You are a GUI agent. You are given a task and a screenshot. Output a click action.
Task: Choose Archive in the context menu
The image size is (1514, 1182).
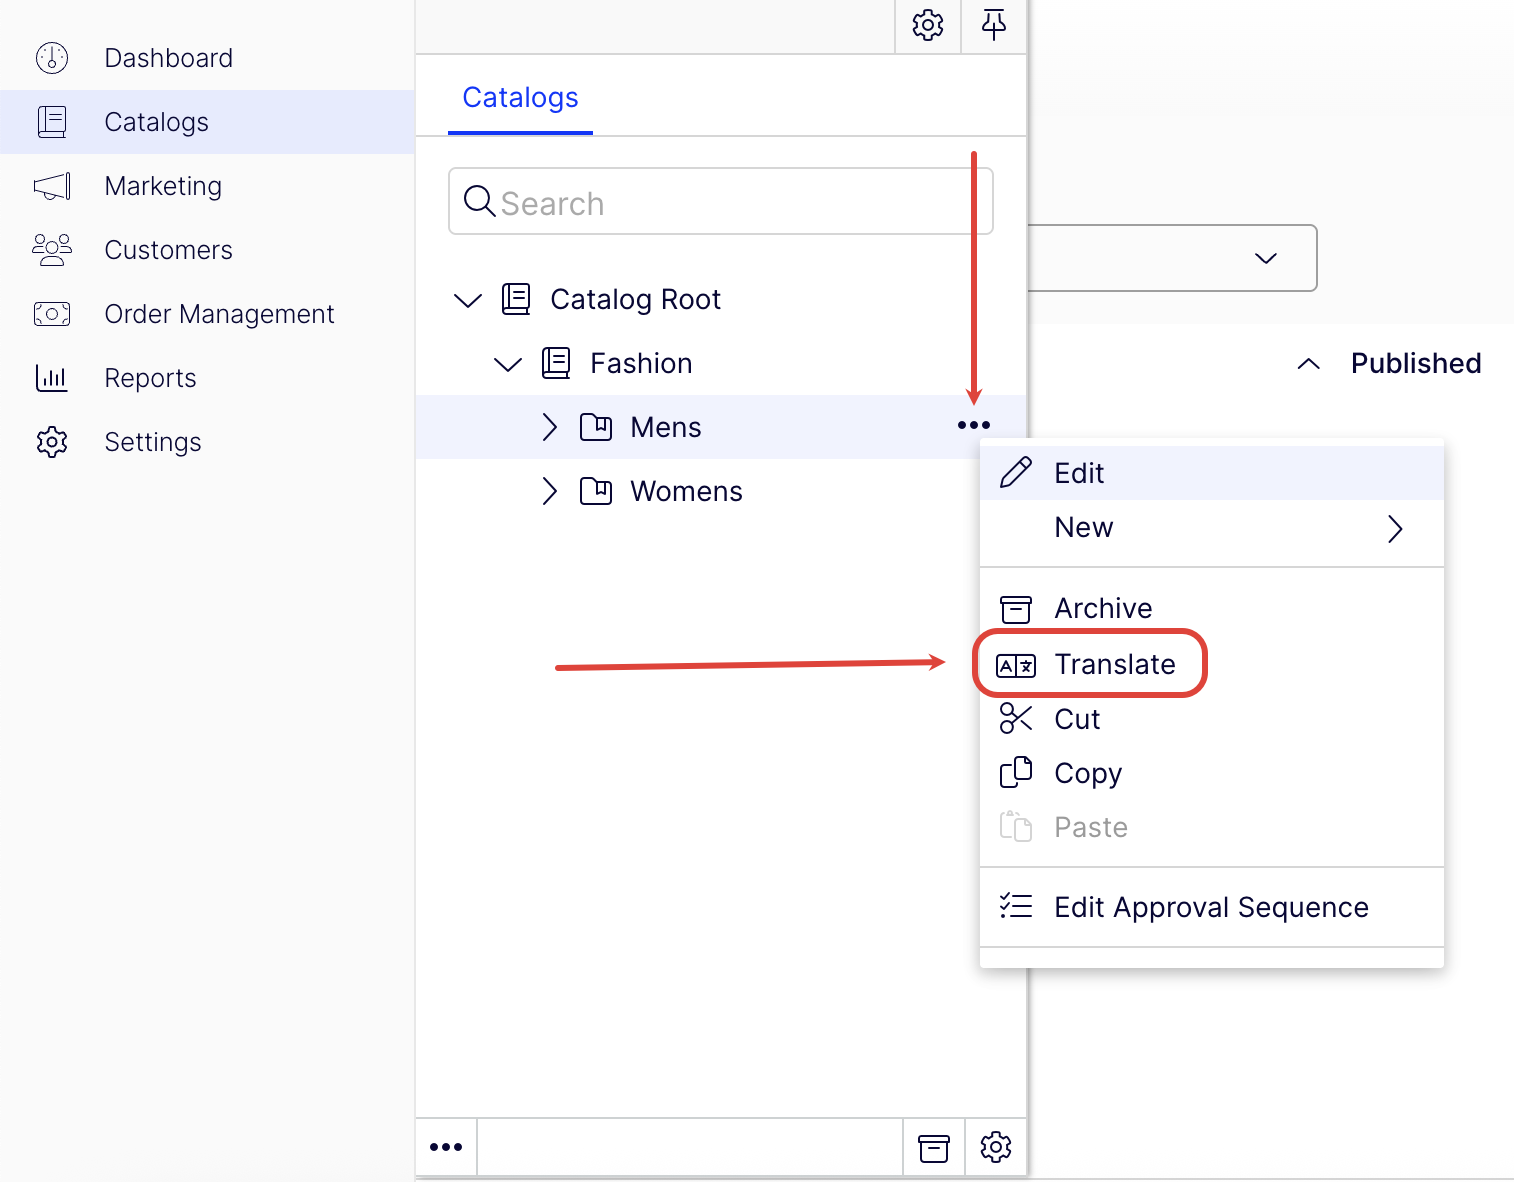point(1103,608)
